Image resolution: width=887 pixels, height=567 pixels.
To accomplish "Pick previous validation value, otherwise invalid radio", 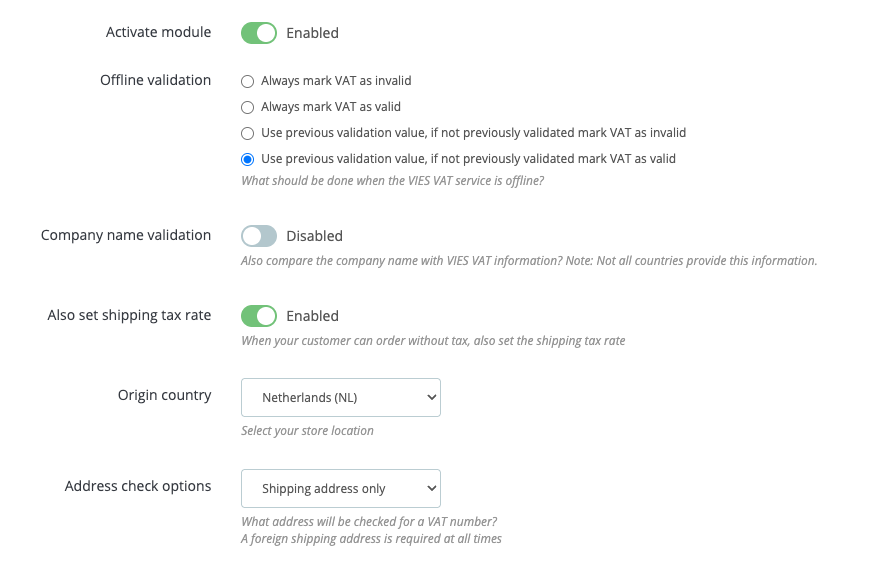I will (248, 133).
